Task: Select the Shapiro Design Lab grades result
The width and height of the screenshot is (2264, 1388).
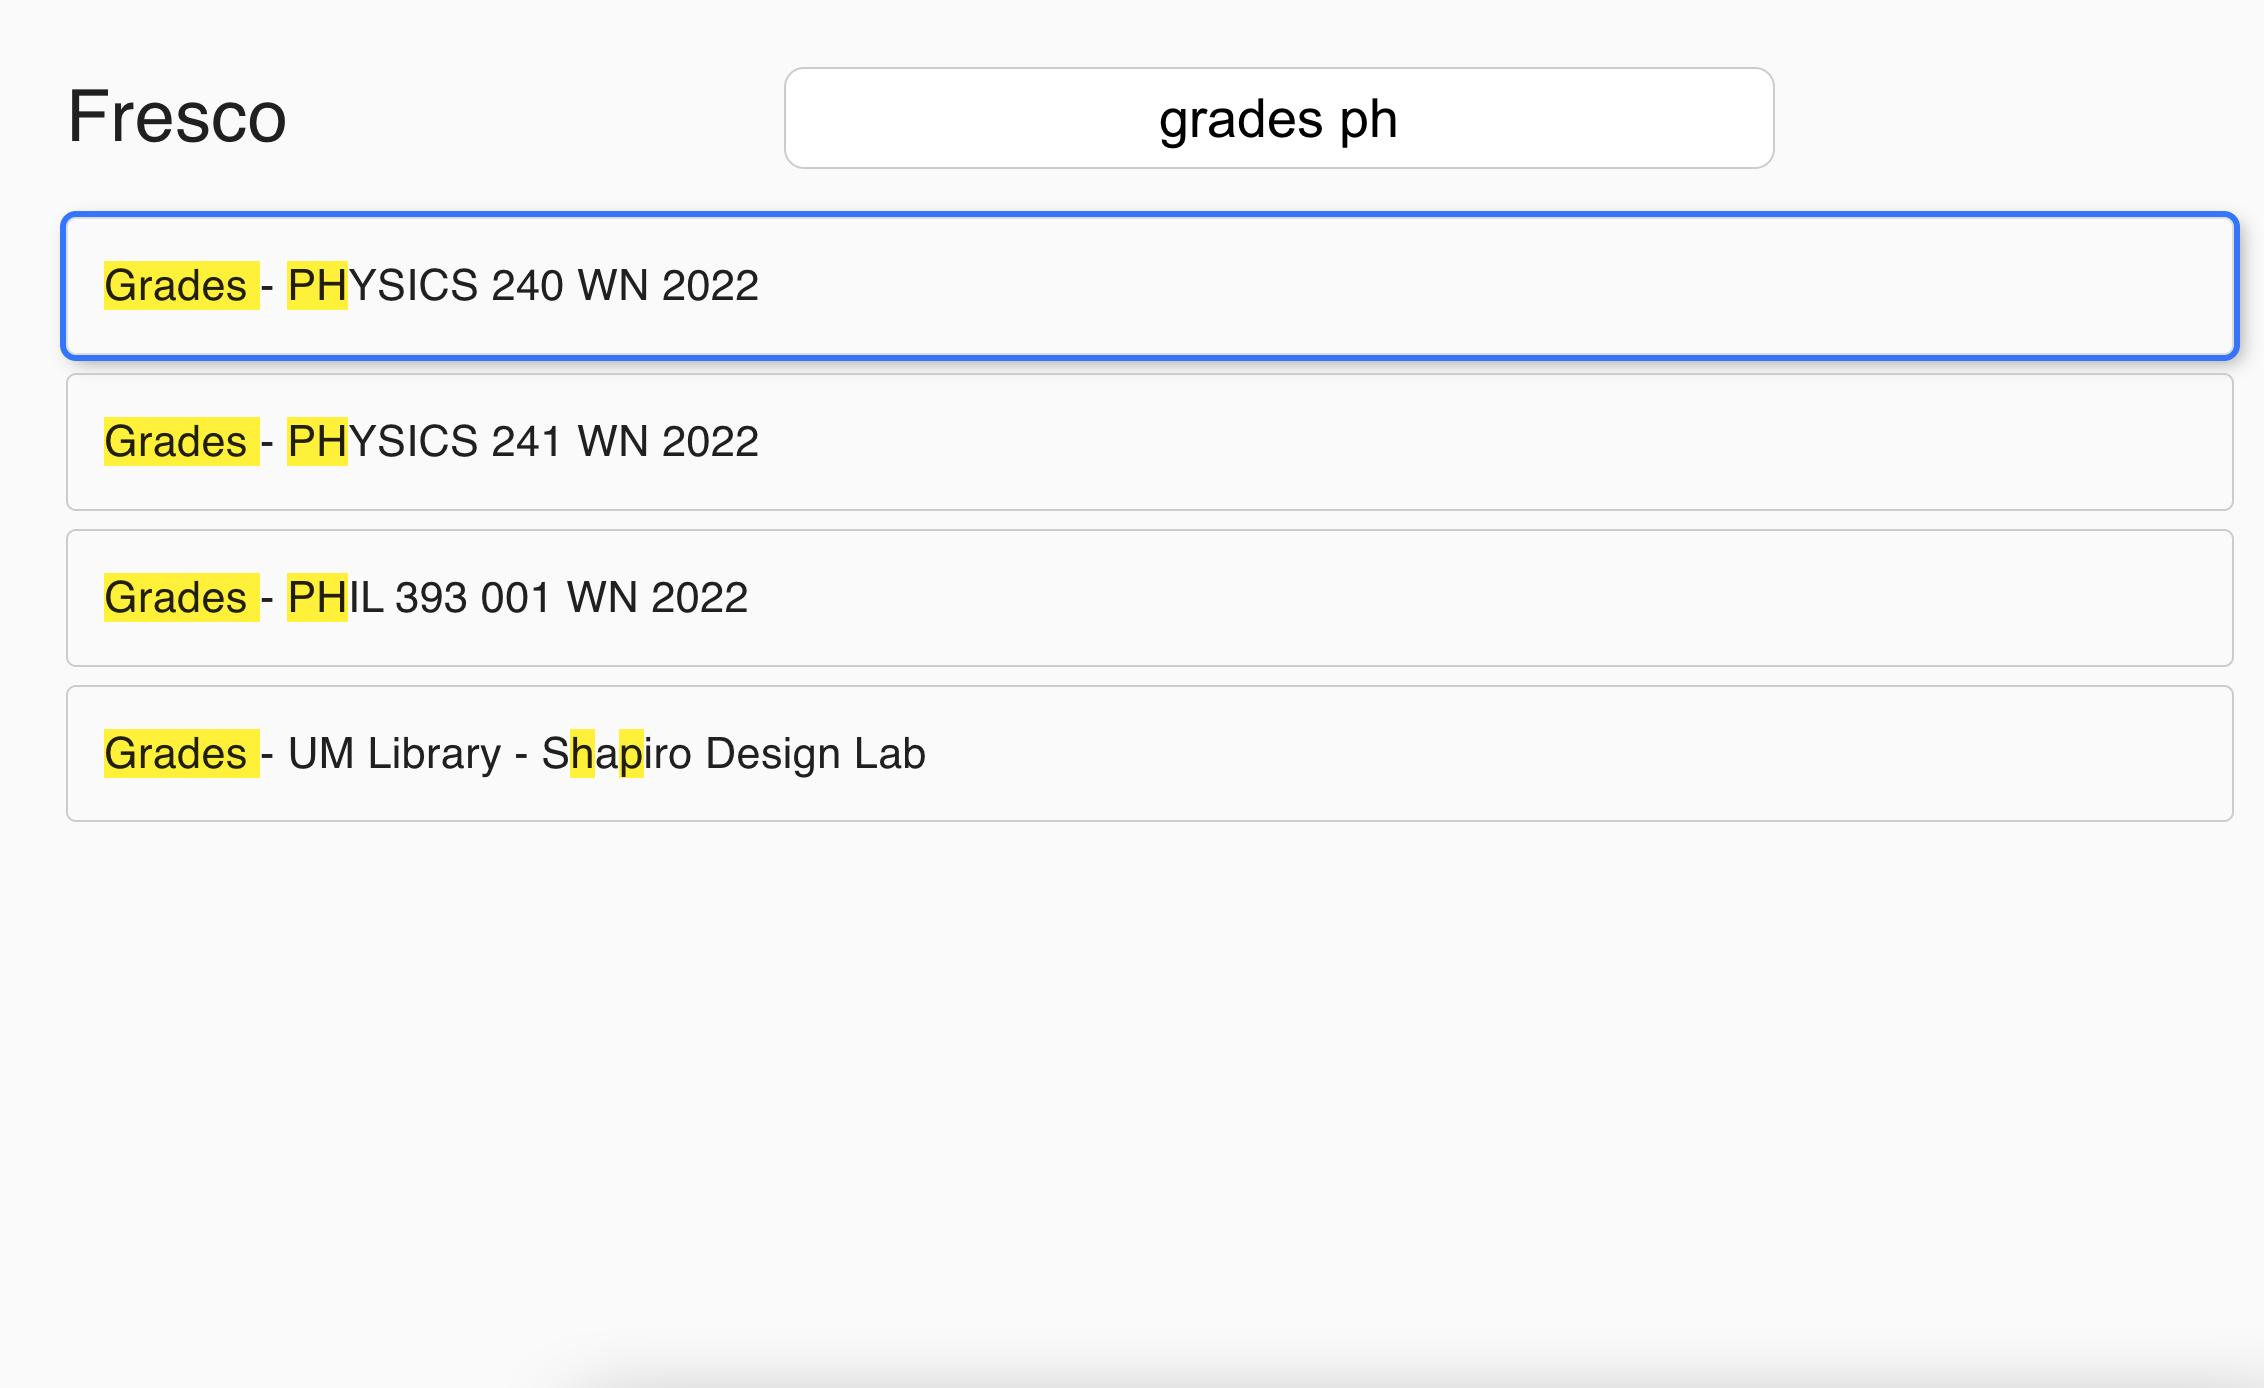Action: (1148, 754)
